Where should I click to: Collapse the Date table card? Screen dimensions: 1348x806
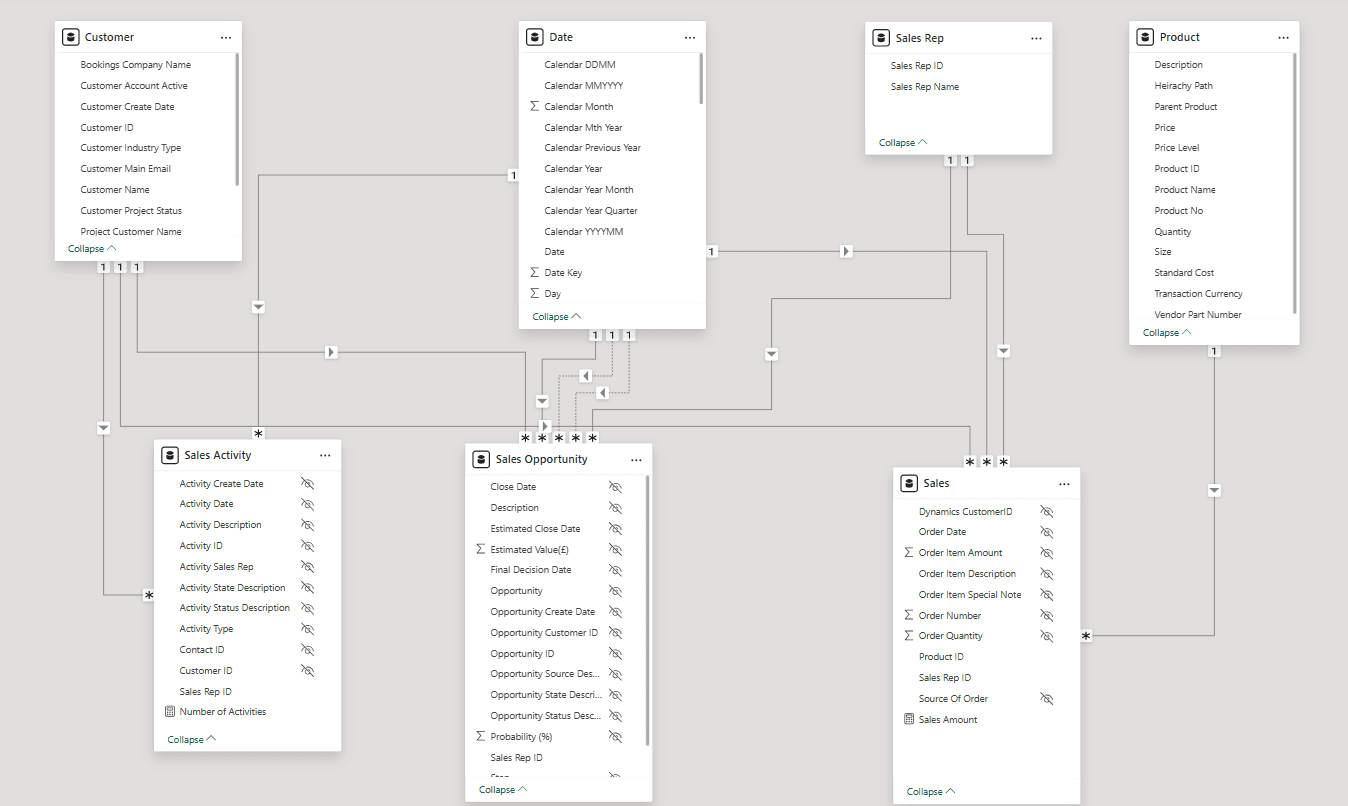click(x=557, y=316)
